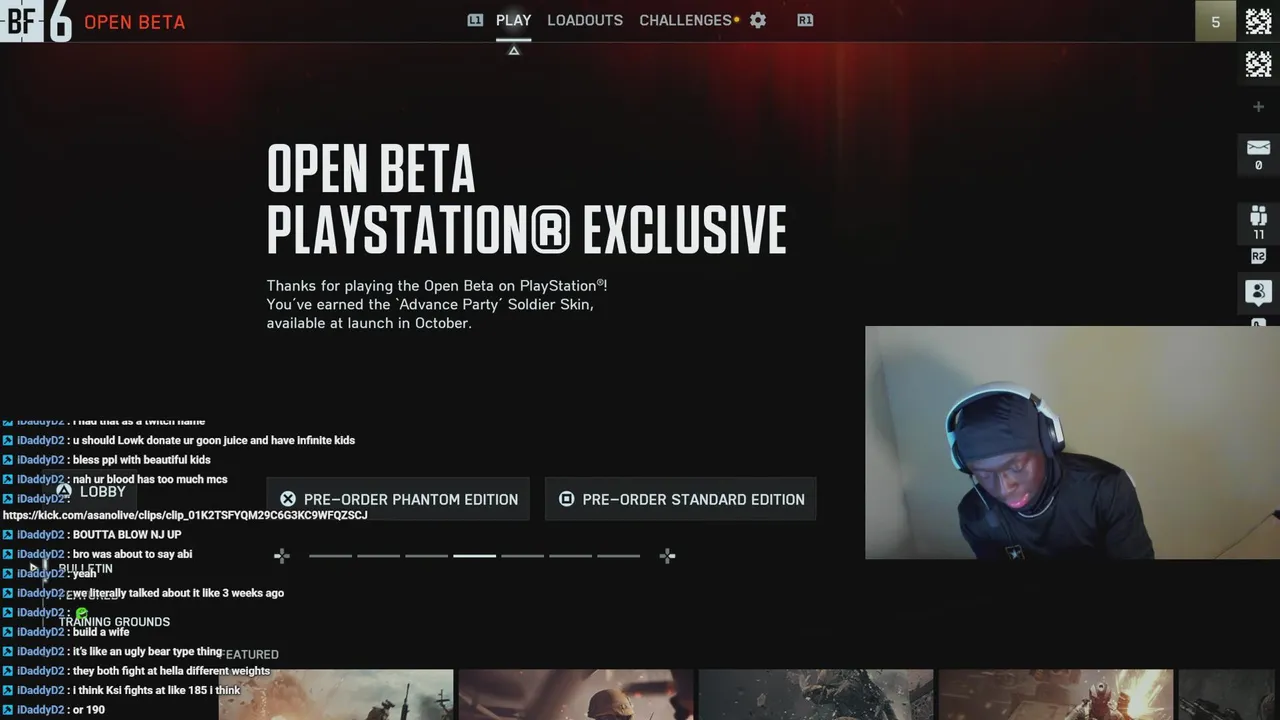Click chat message "it's like an ugly bear type thing"
The height and width of the screenshot is (720, 1280).
click(147, 651)
